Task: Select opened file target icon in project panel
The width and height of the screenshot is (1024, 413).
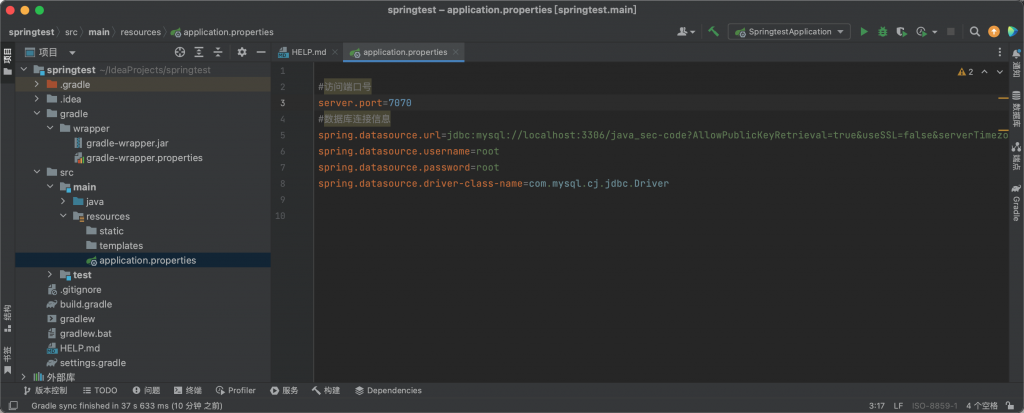Action: click(x=180, y=52)
